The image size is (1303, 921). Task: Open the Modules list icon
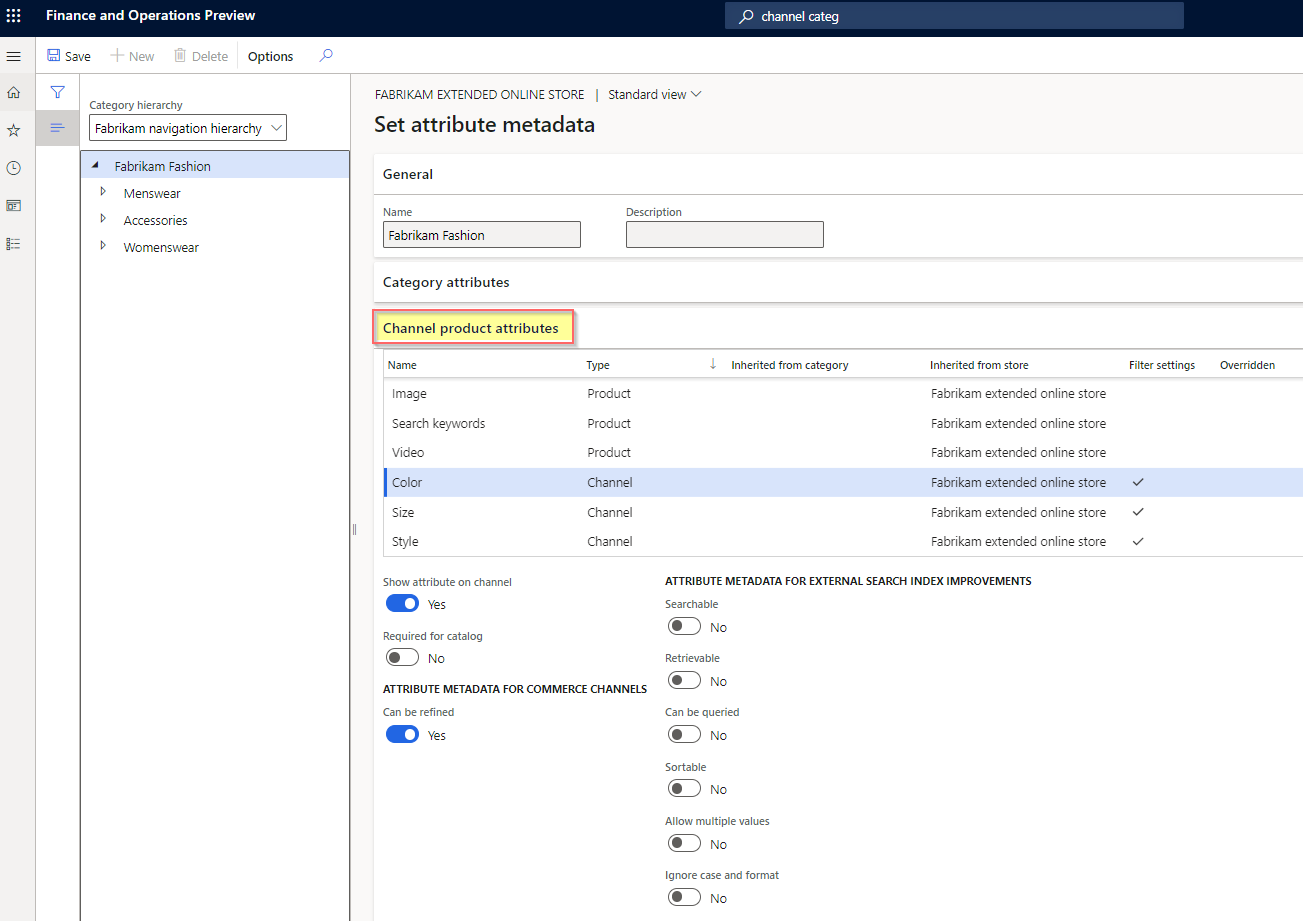(x=13, y=243)
